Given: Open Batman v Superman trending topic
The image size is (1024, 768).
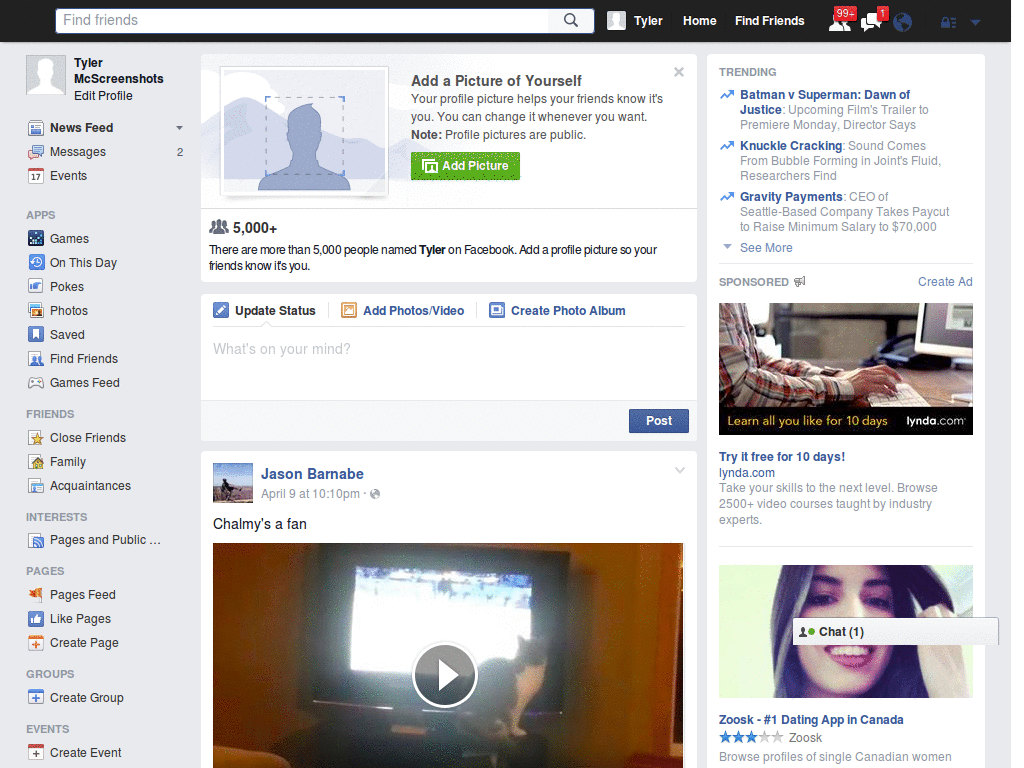Looking at the screenshot, I should pyautogui.click(x=825, y=102).
